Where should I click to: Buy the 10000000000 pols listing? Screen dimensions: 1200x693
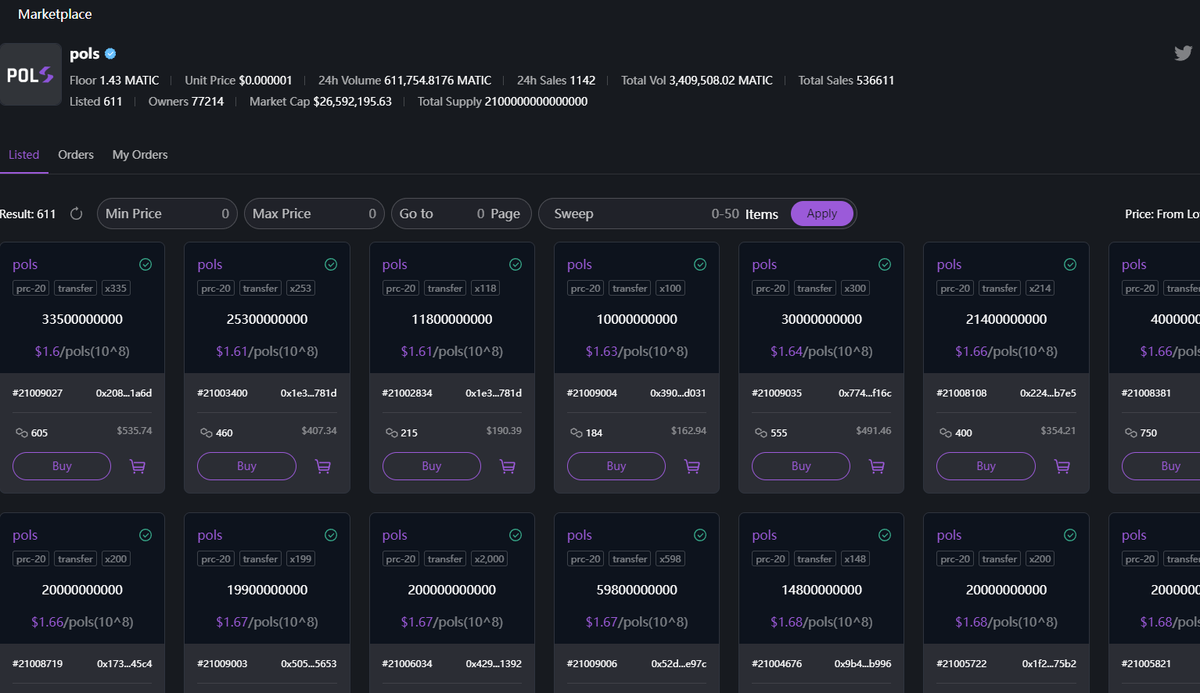pyautogui.click(x=616, y=466)
